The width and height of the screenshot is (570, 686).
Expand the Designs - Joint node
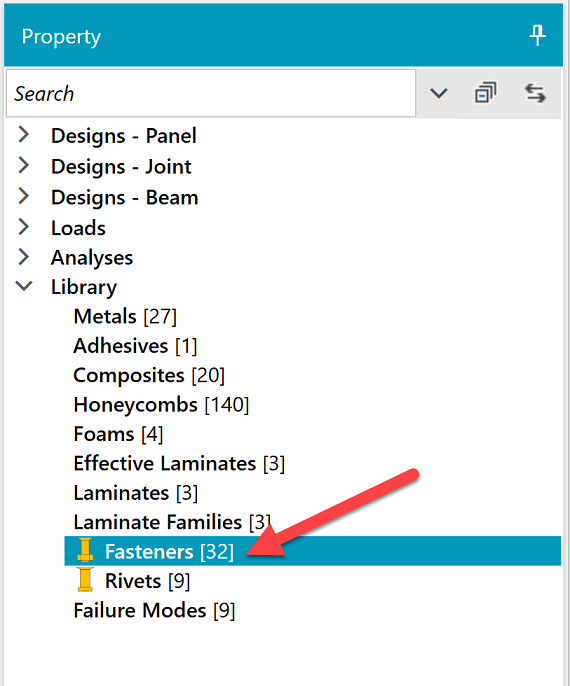click(24, 165)
